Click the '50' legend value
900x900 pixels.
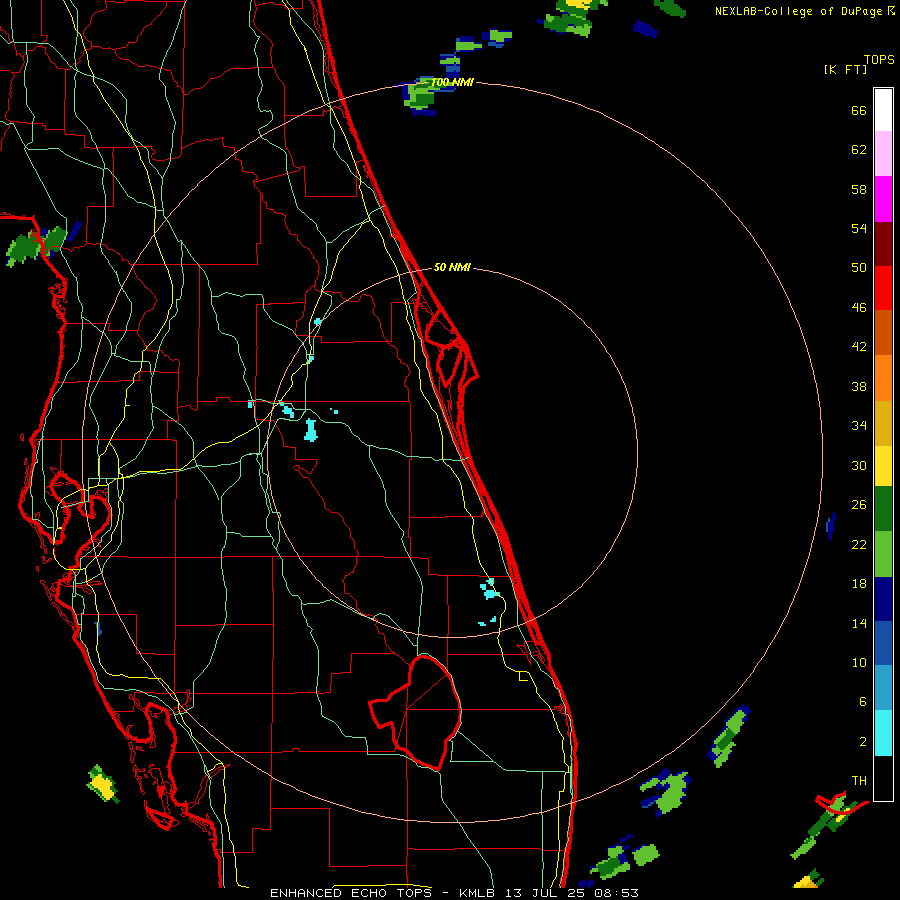click(859, 268)
